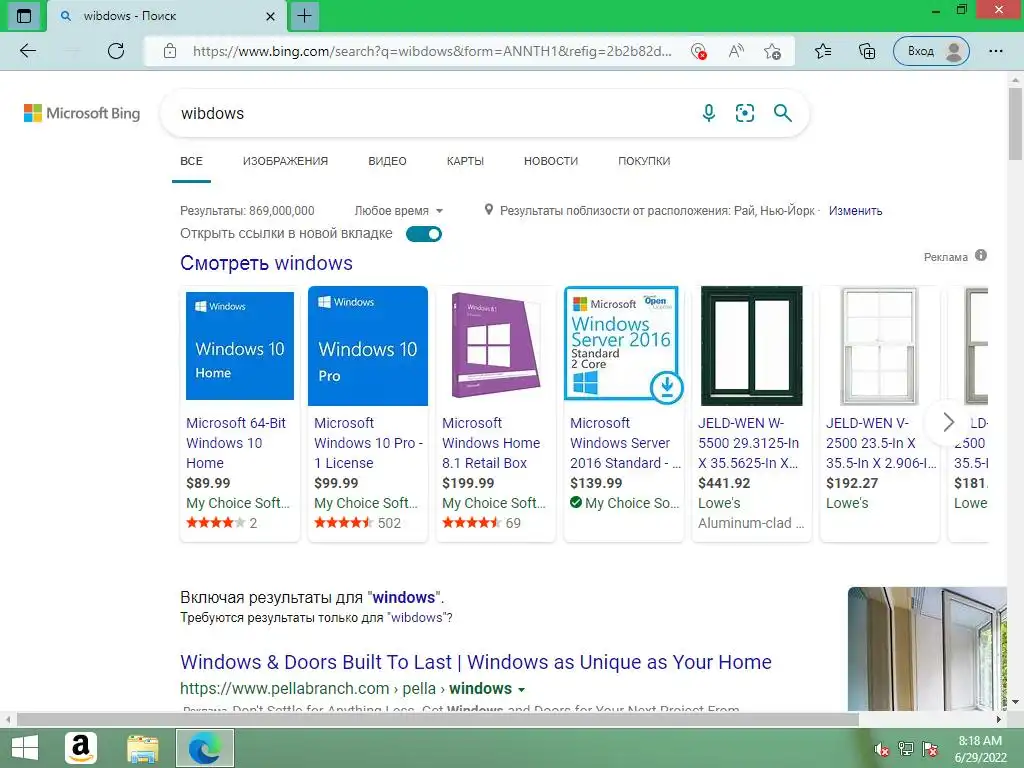This screenshot has width=1024, height=768.
Task: Click the $441.92 price
Action: pos(724,483)
